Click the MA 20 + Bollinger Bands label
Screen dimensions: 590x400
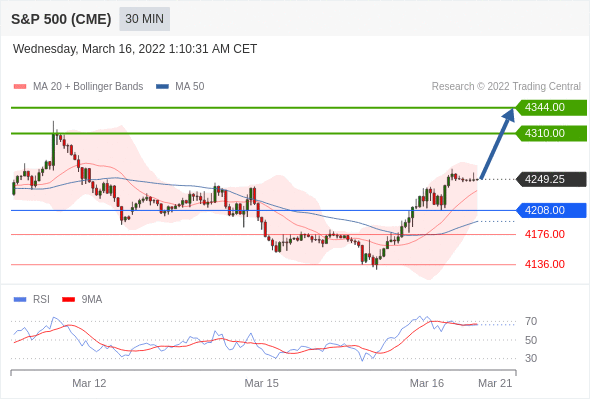88,87
